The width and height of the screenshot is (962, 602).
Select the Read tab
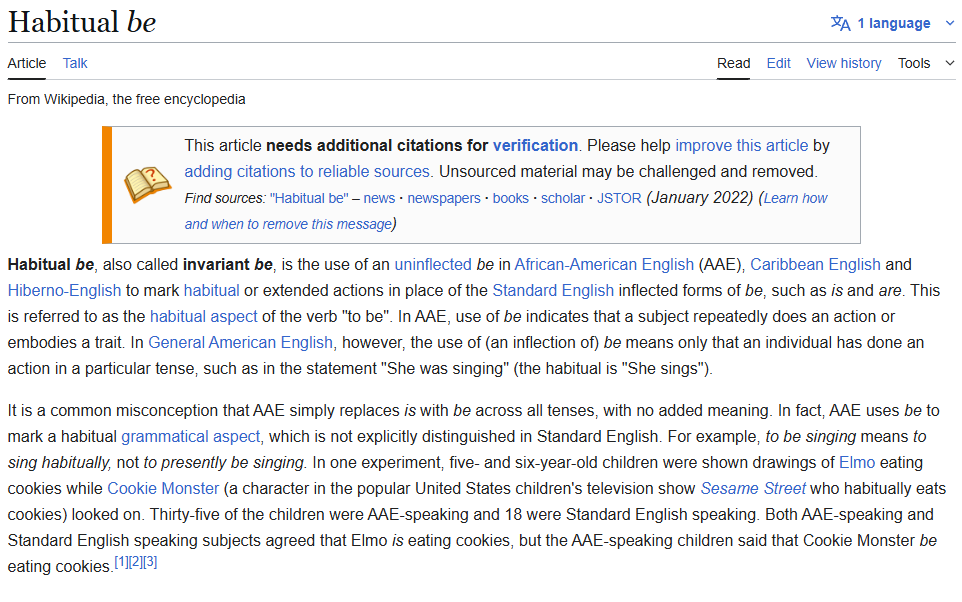pyautogui.click(x=734, y=63)
